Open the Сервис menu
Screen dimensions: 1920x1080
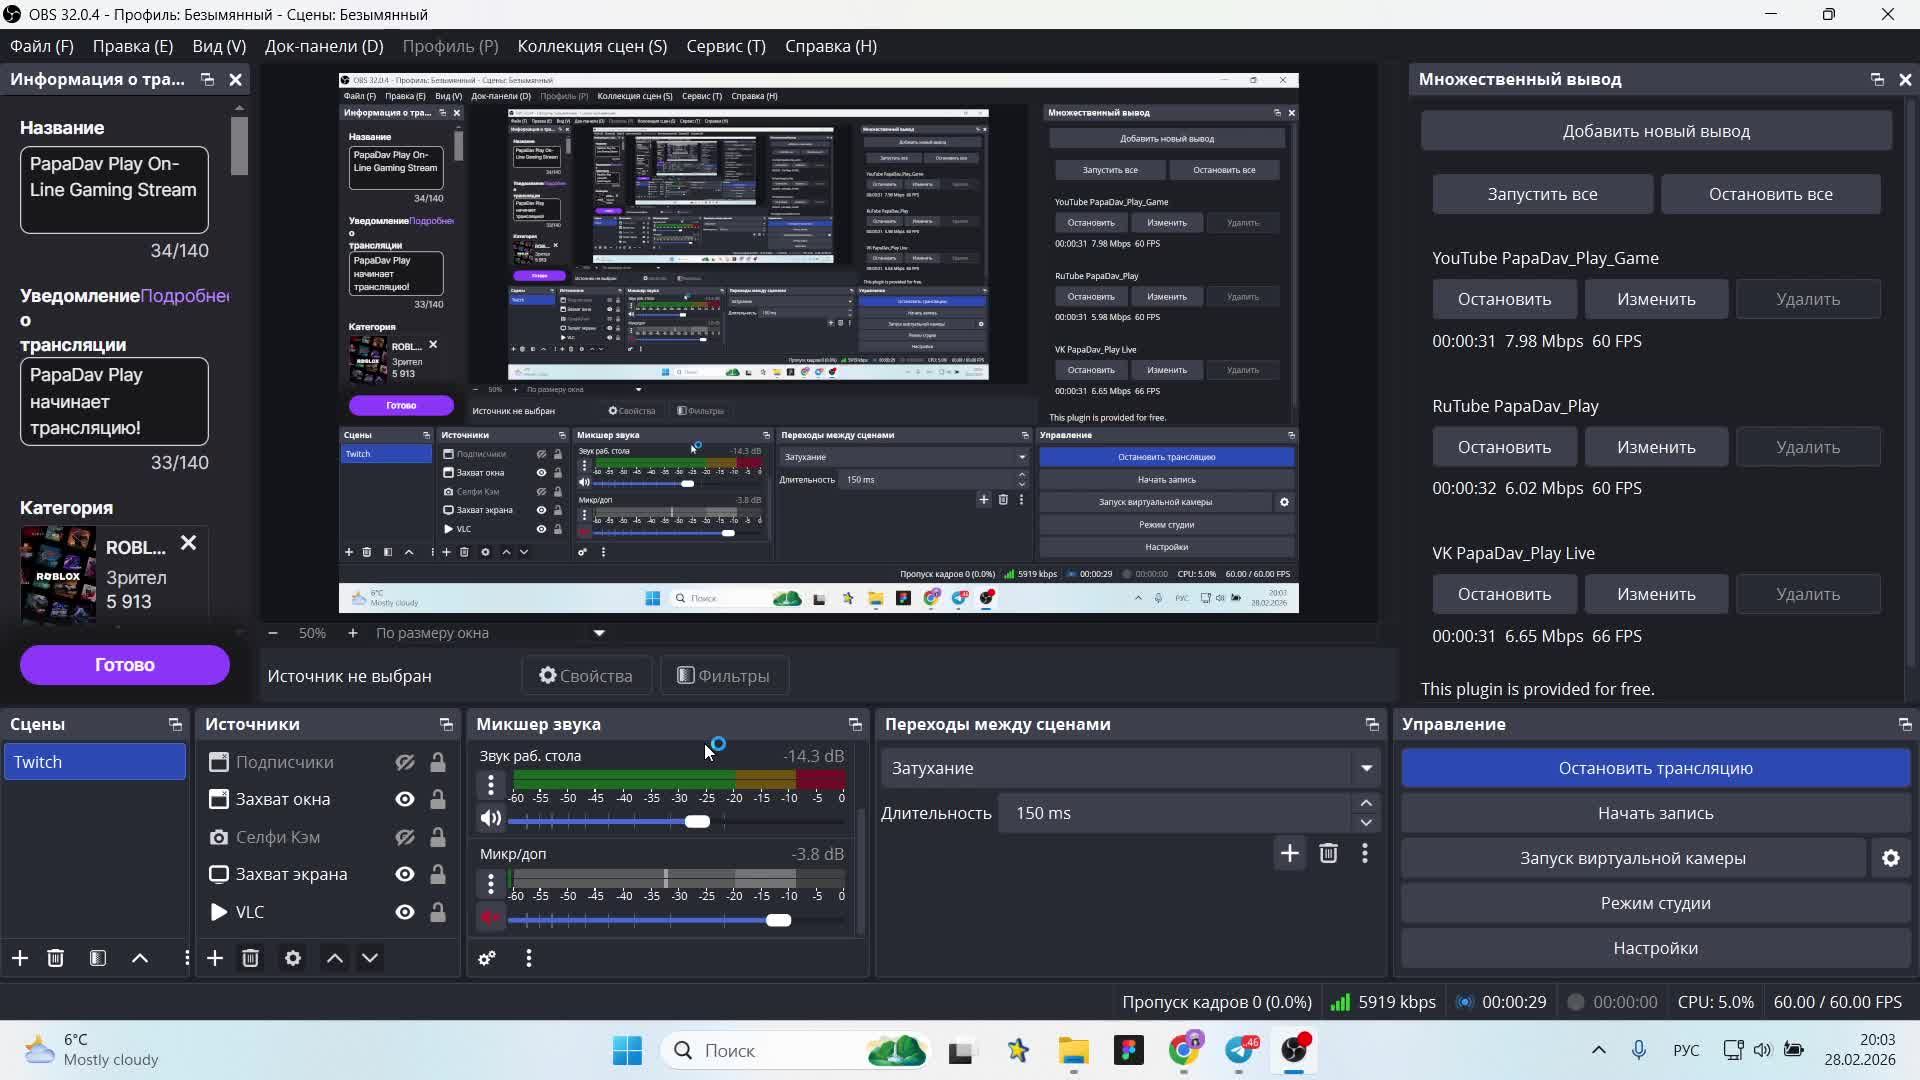tap(725, 46)
